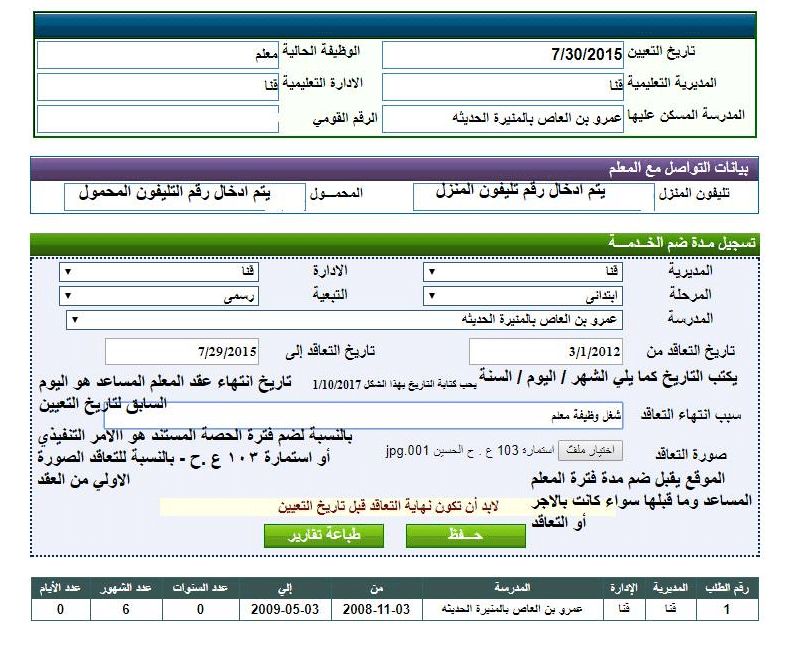Click the طباعة تقارير print reports button
This screenshot has height=653, width=786.
324,536
